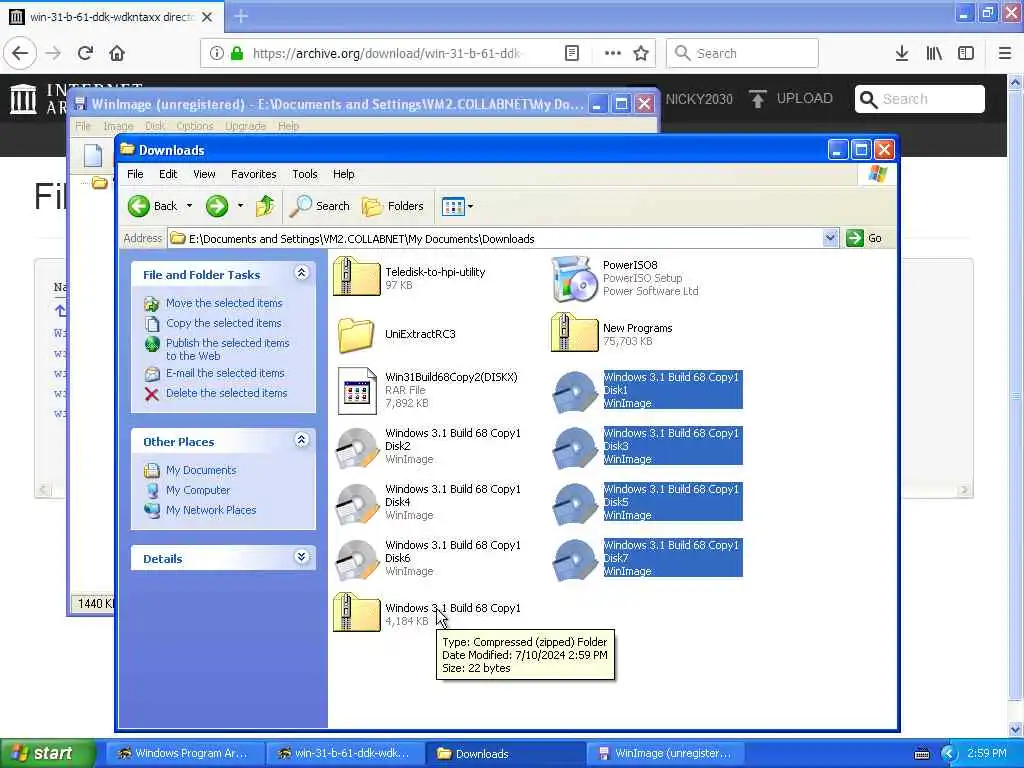Bookmark this page with the star icon

[641, 53]
